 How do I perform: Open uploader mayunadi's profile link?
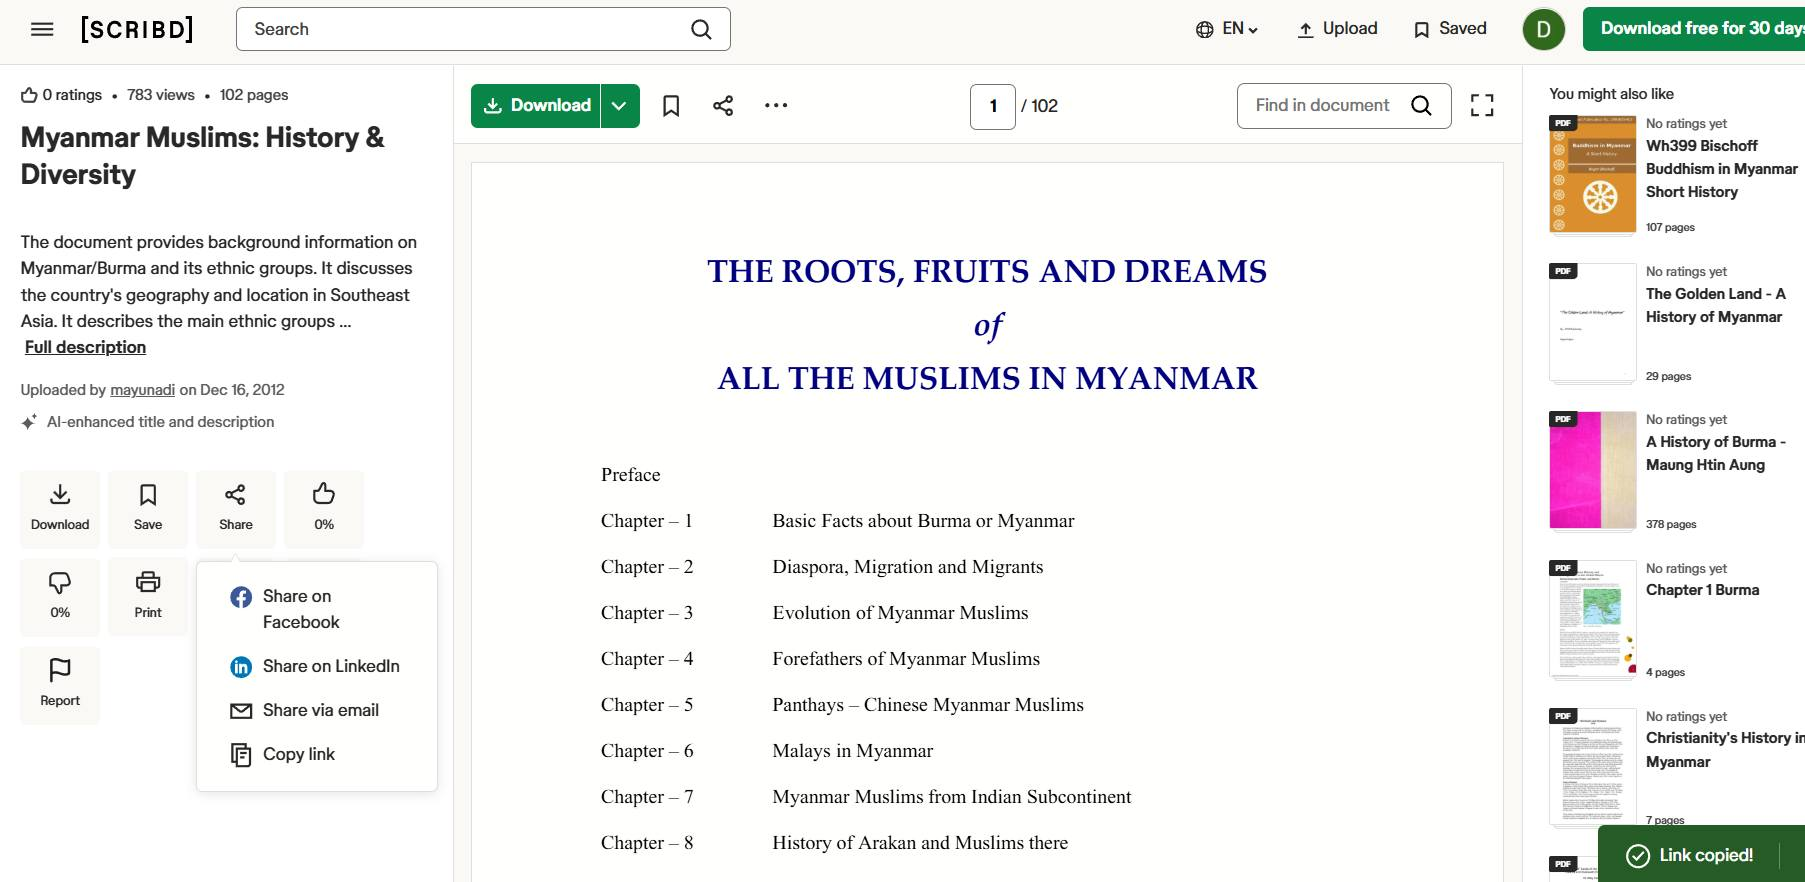(x=142, y=390)
